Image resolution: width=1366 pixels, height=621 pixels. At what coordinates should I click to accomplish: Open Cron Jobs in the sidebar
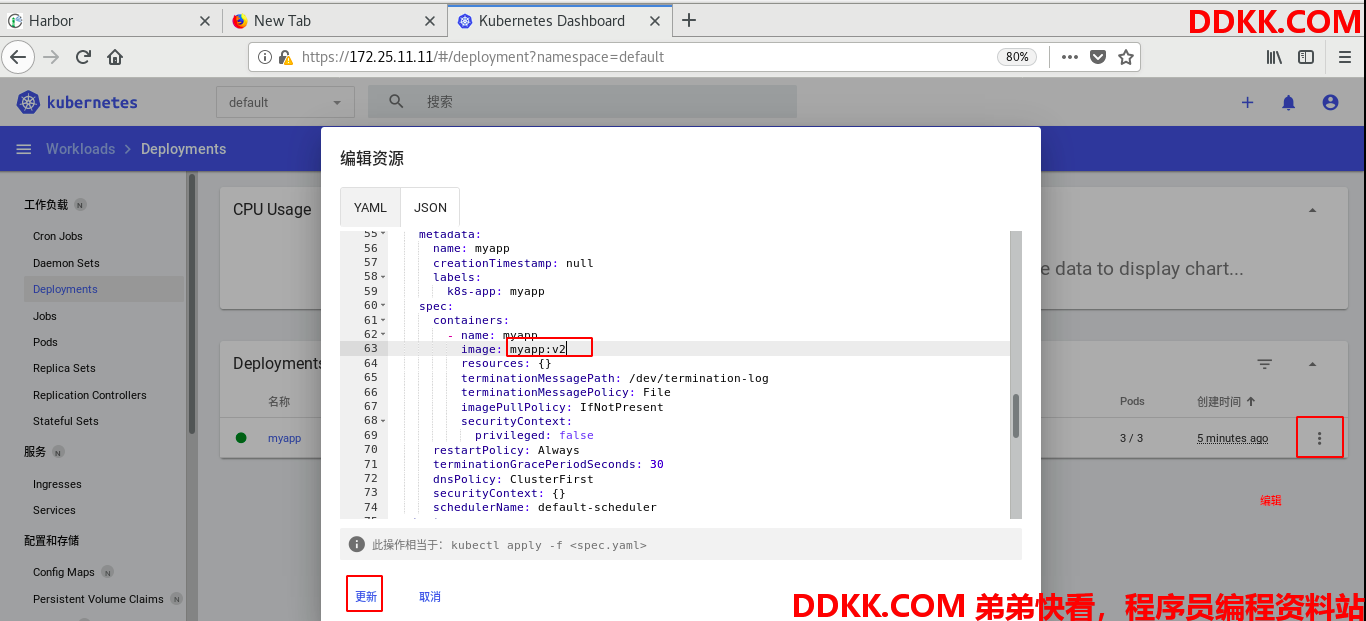58,236
